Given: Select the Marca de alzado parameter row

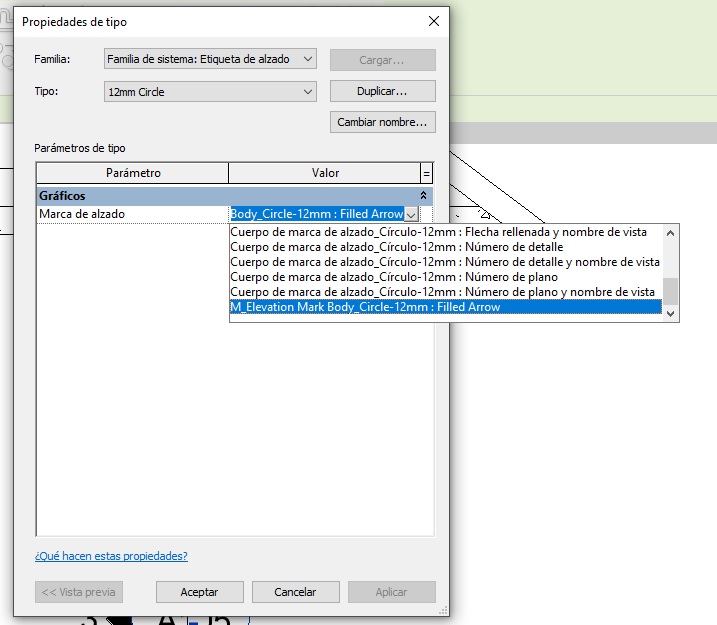Looking at the screenshot, I should click(132, 214).
